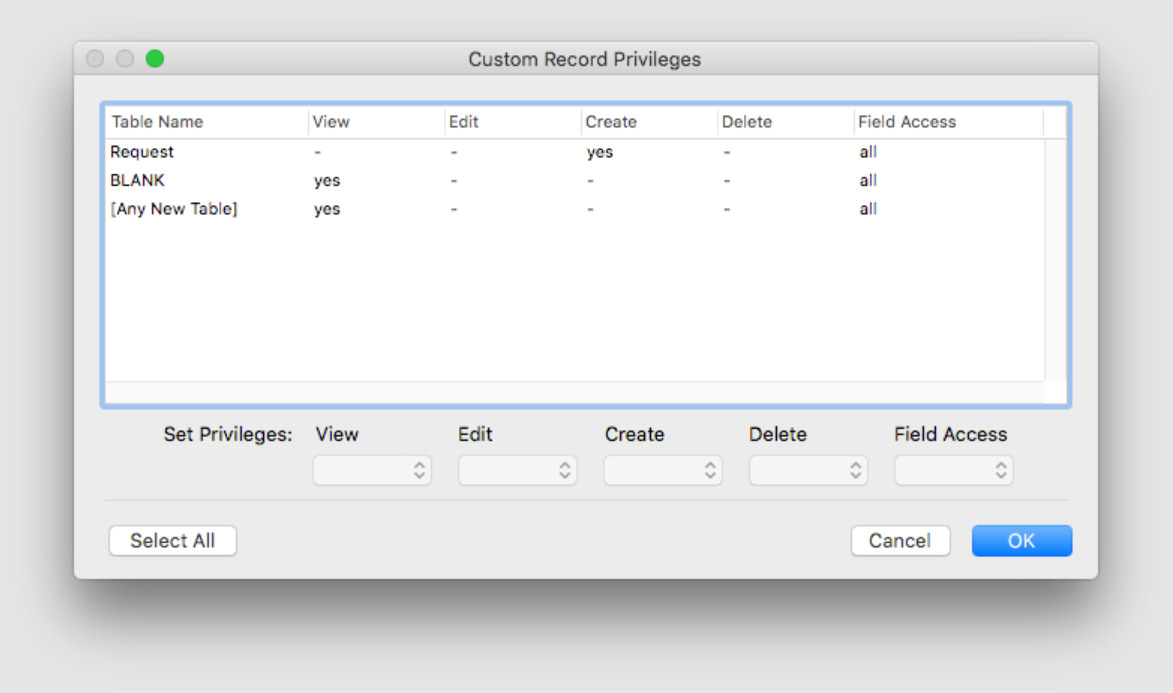Click the View column header
This screenshot has width=1173, height=693.
[x=331, y=122]
